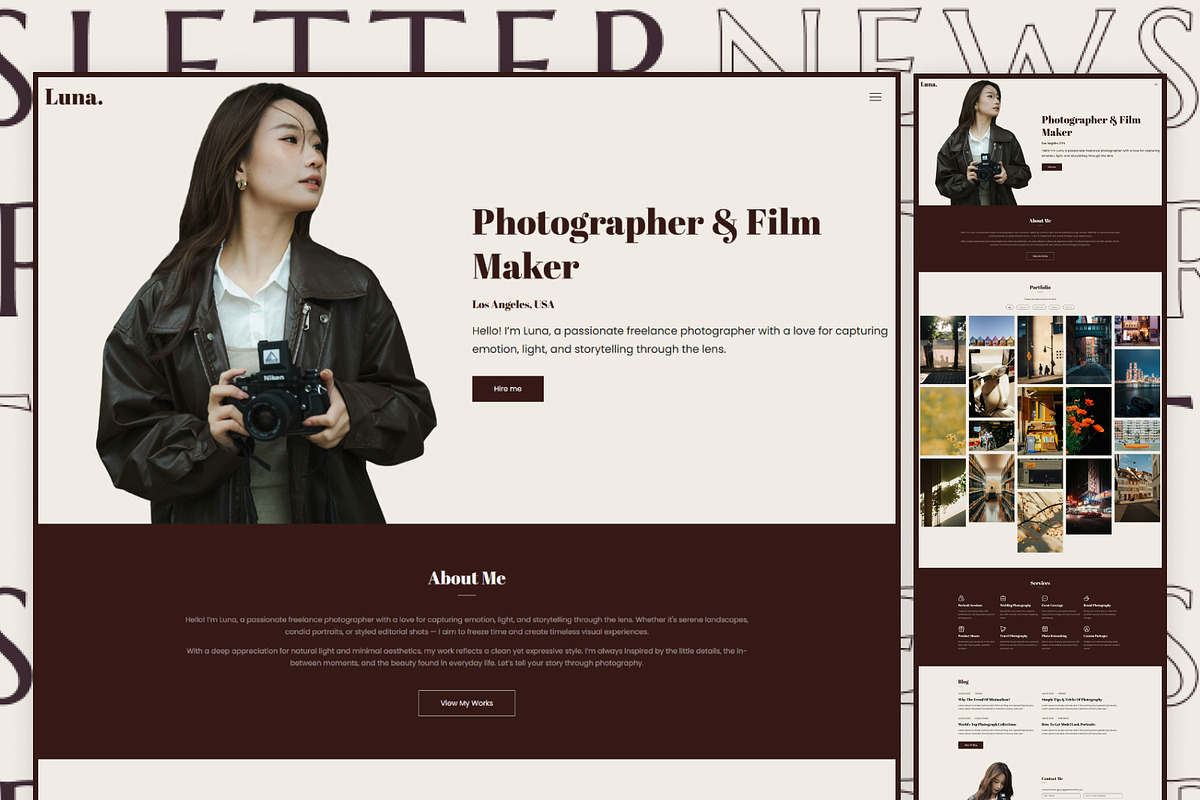
Task: Open the night skyline over water photo
Action: coord(1137,383)
